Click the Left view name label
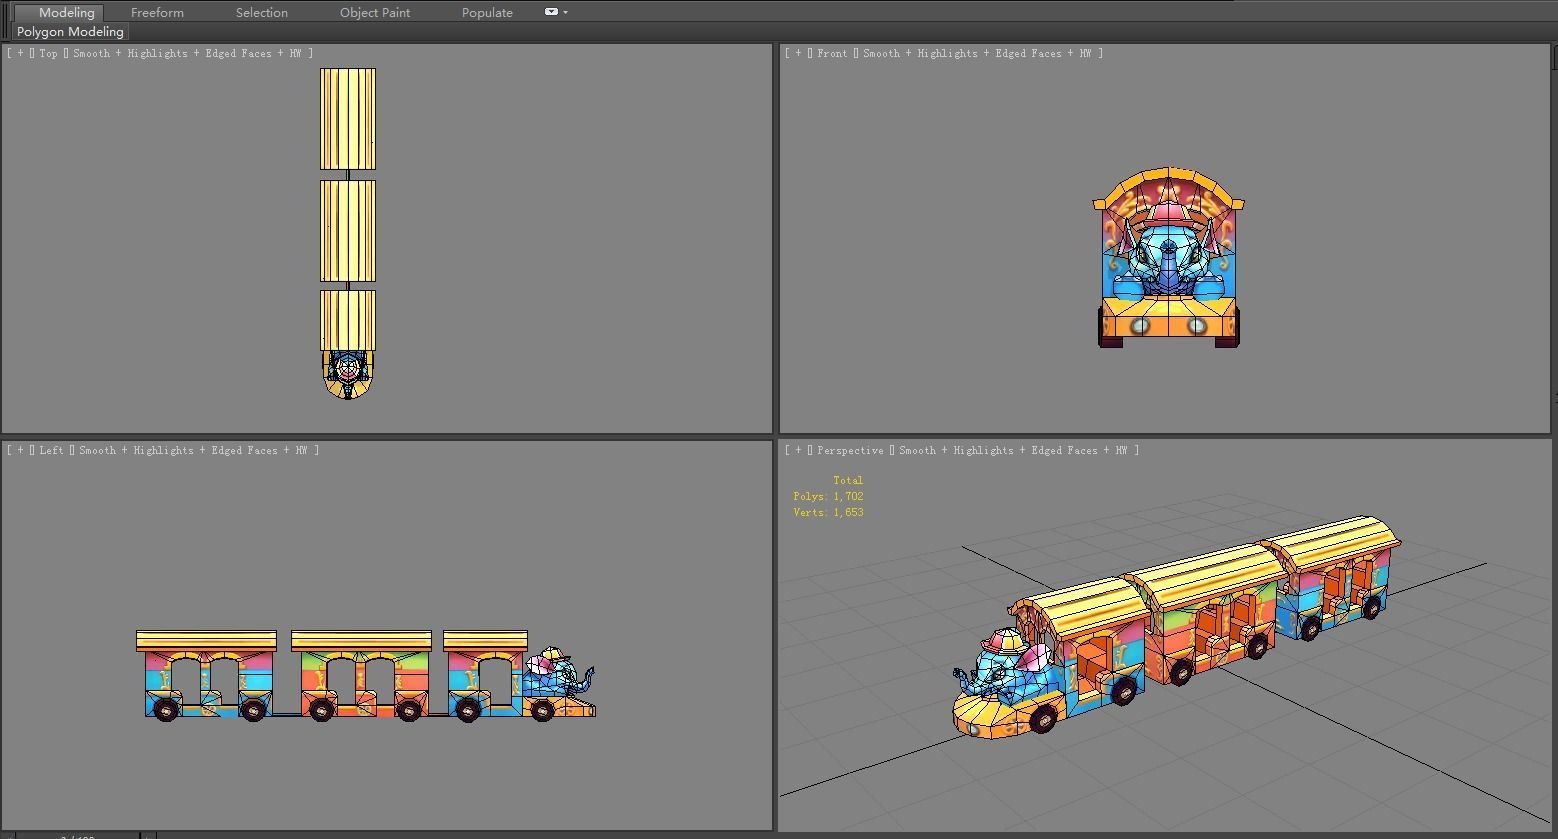Screen dimensions: 1558x839 pyautogui.click(x=51, y=450)
